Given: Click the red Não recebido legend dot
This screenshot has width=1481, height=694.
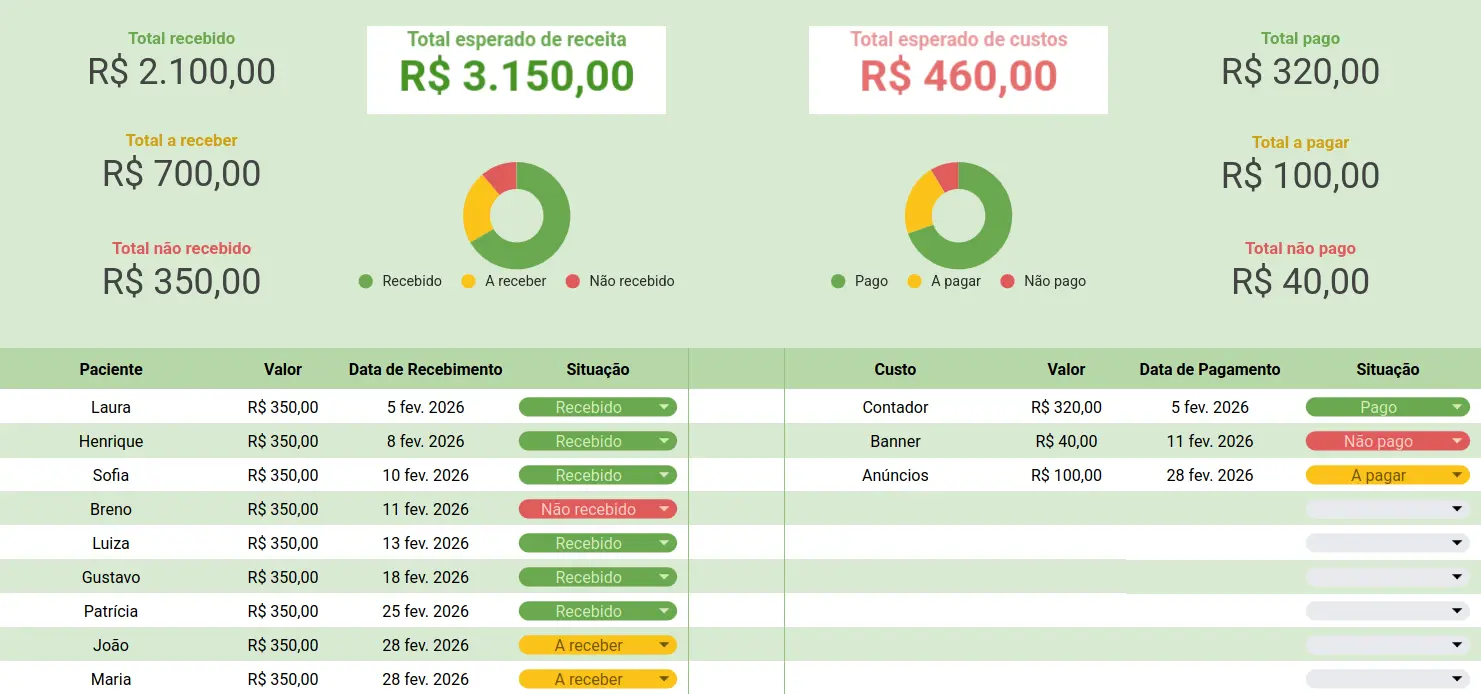Looking at the screenshot, I should [573, 281].
